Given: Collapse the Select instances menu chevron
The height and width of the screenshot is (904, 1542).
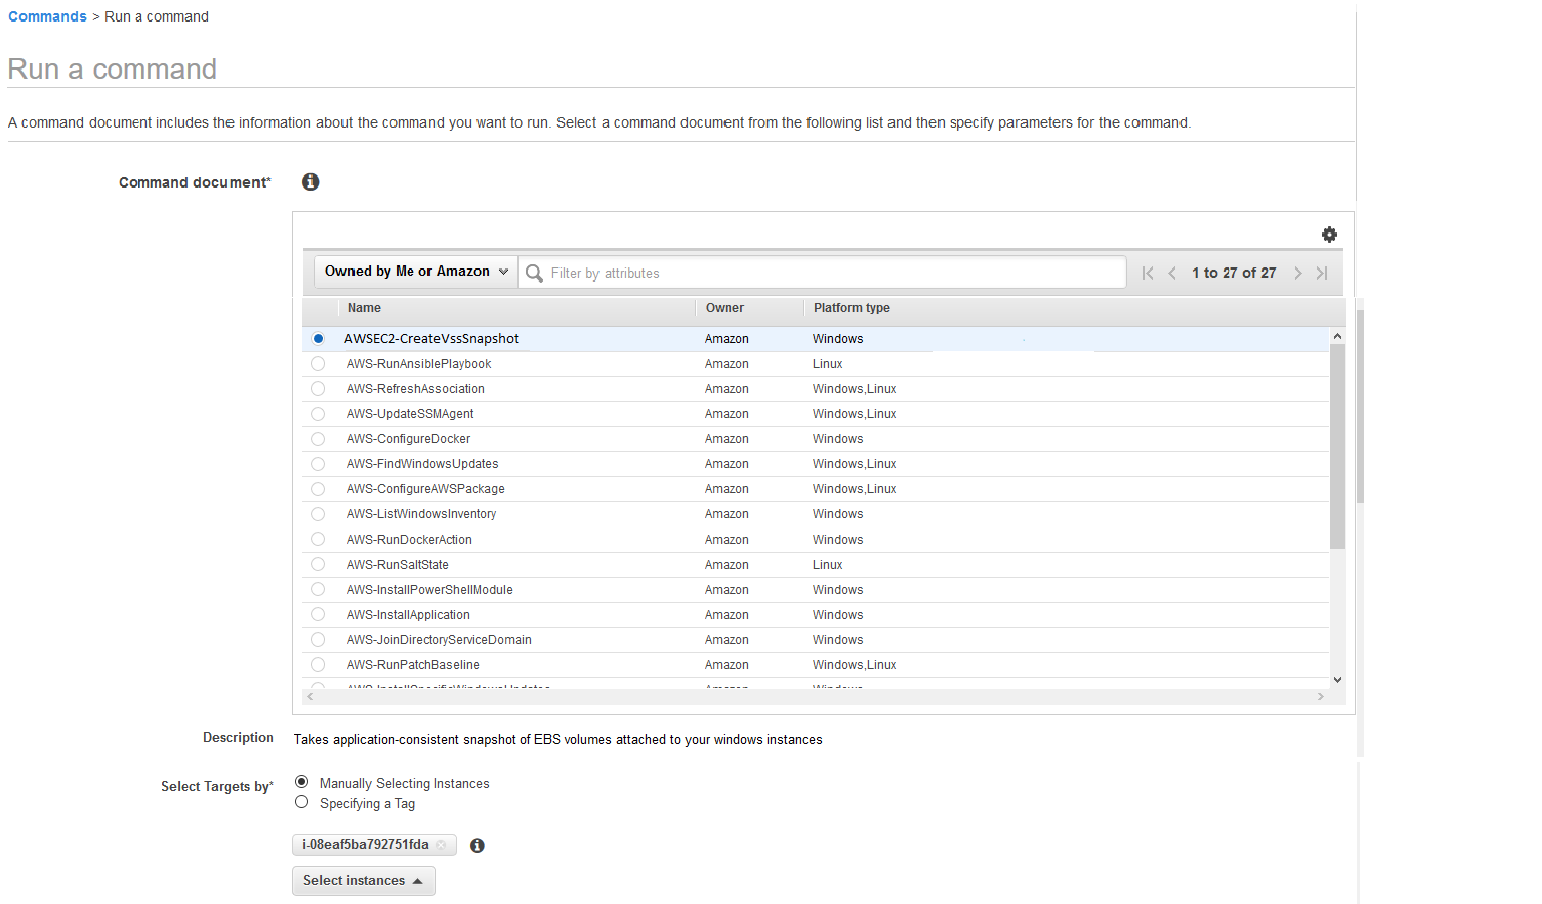Looking at the screenshot, I should [418, 880].
